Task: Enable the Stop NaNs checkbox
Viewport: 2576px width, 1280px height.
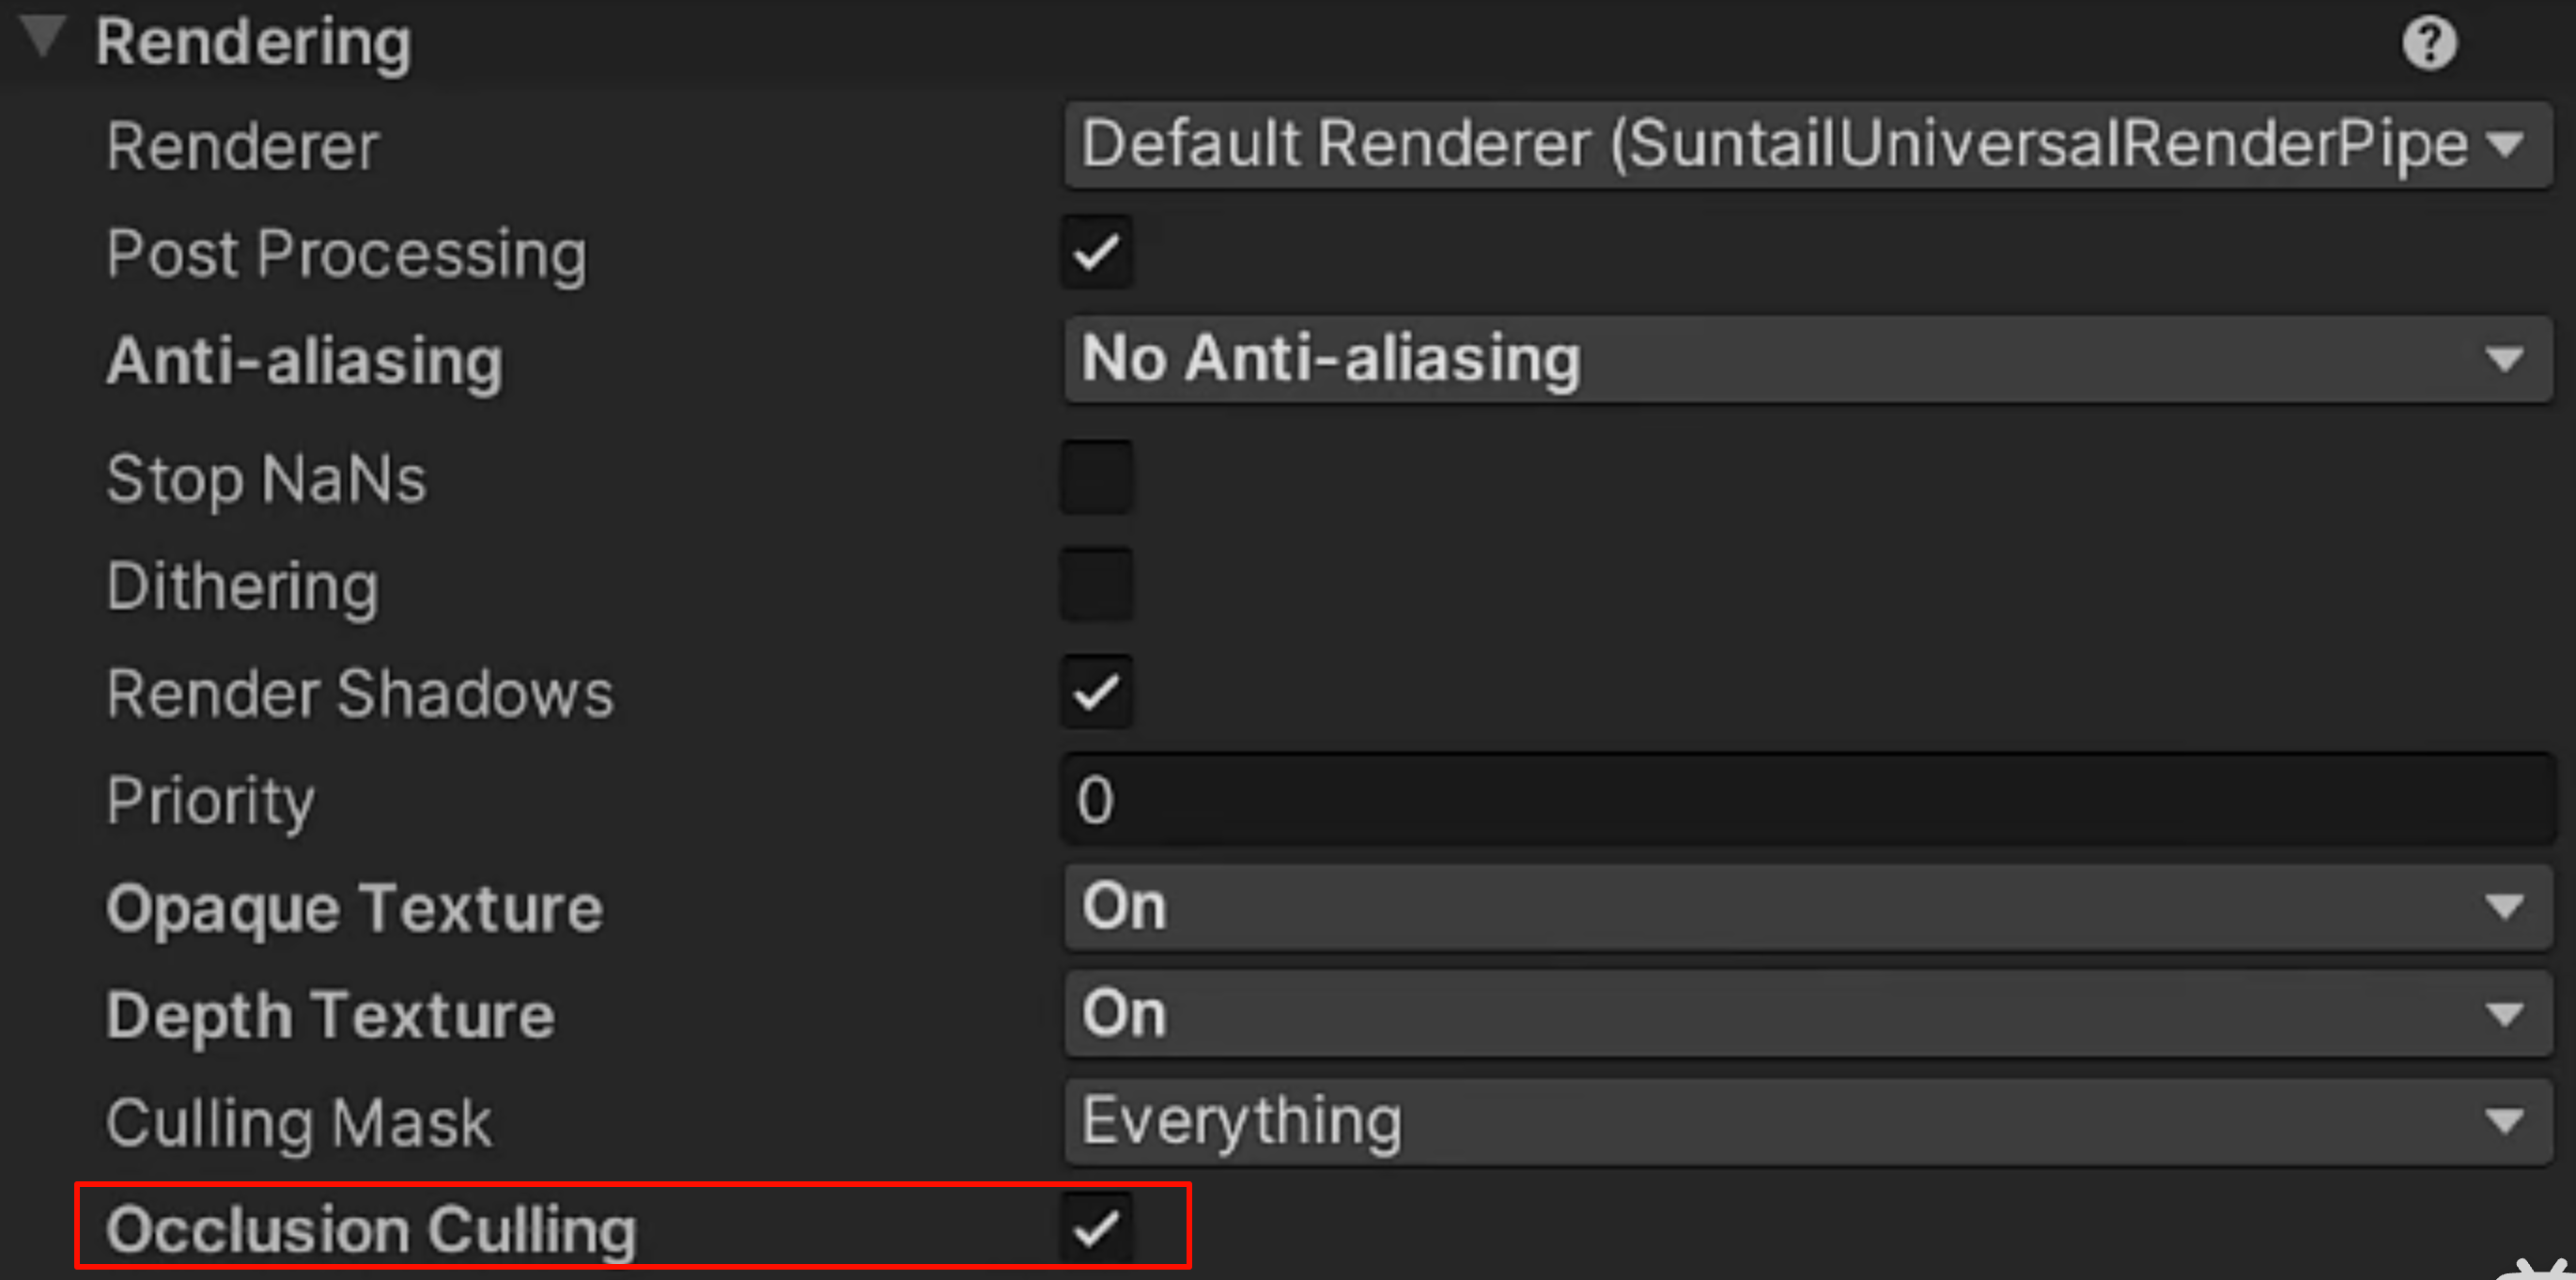Action: point(1097,477)
